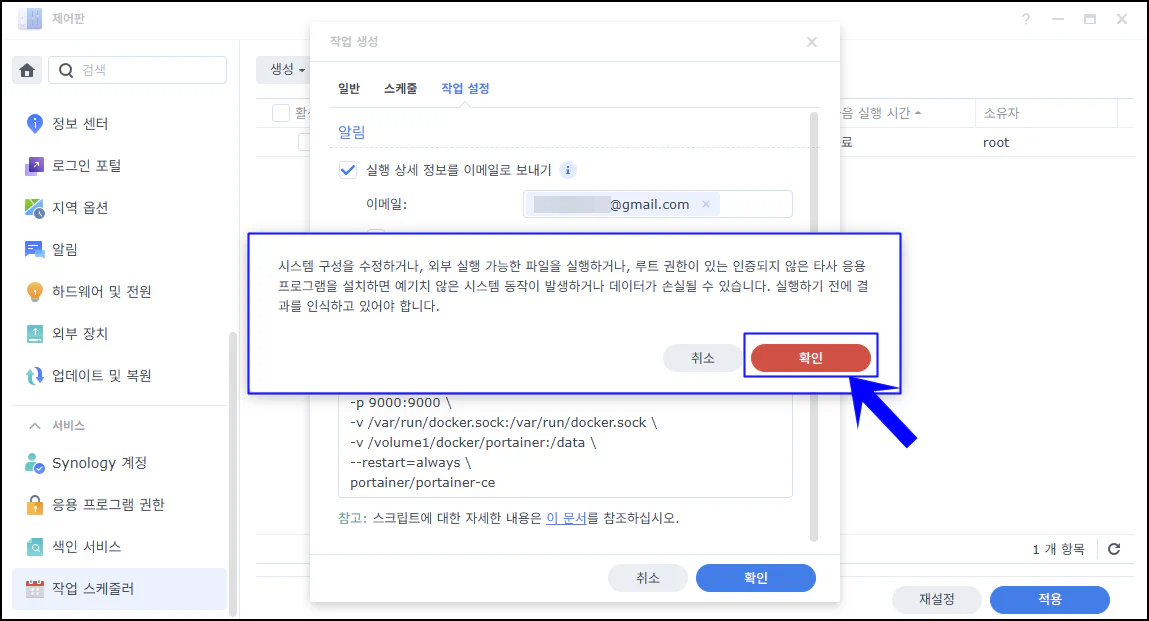Click the help question mark icon
This screenshot has width=1149, height=621.
1026,19
